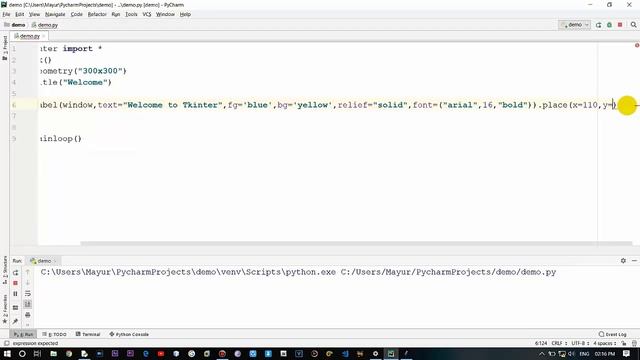Rerun demo from the top toolbar

[x=598, y=25]
